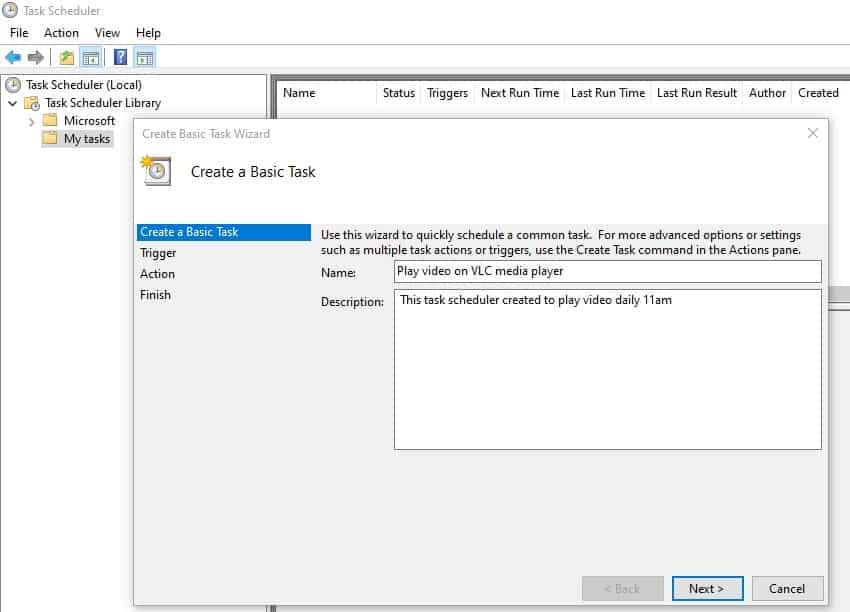850x612 pixels.
Task: Toggle the Show/Hide Console Tree icon
Action: click(x=91, y=57)
